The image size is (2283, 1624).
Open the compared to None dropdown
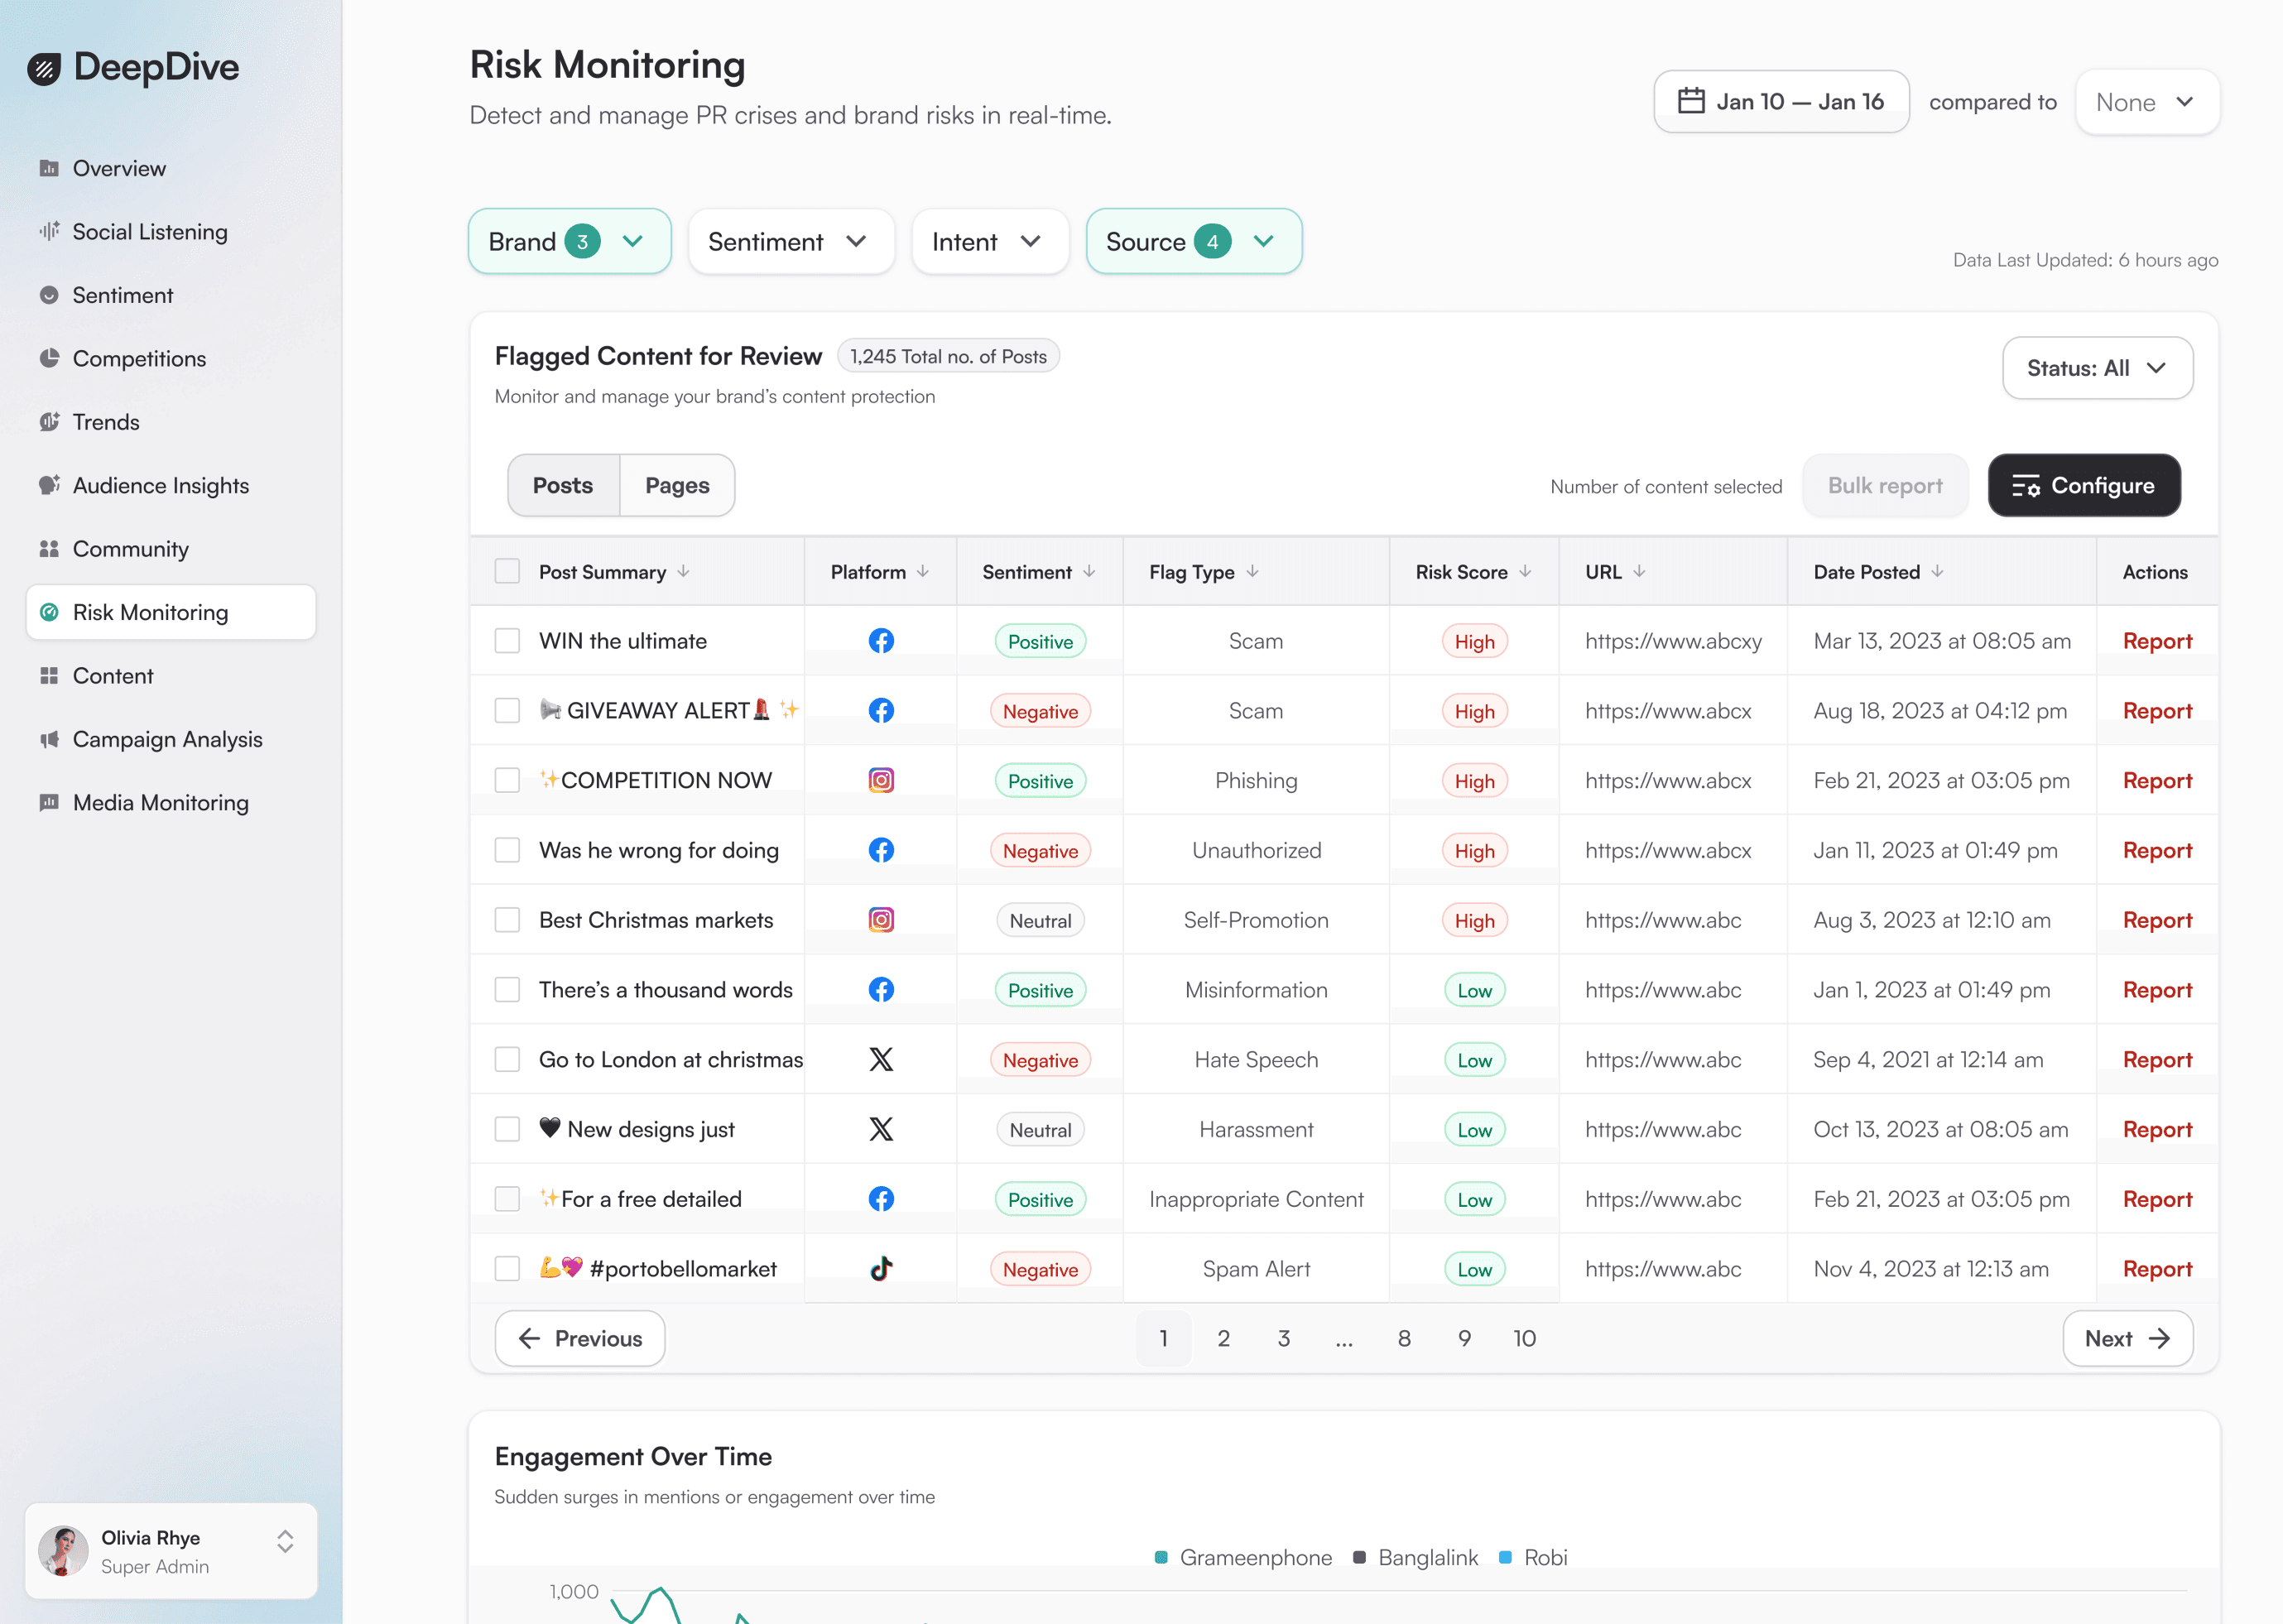pos(2146,102)
